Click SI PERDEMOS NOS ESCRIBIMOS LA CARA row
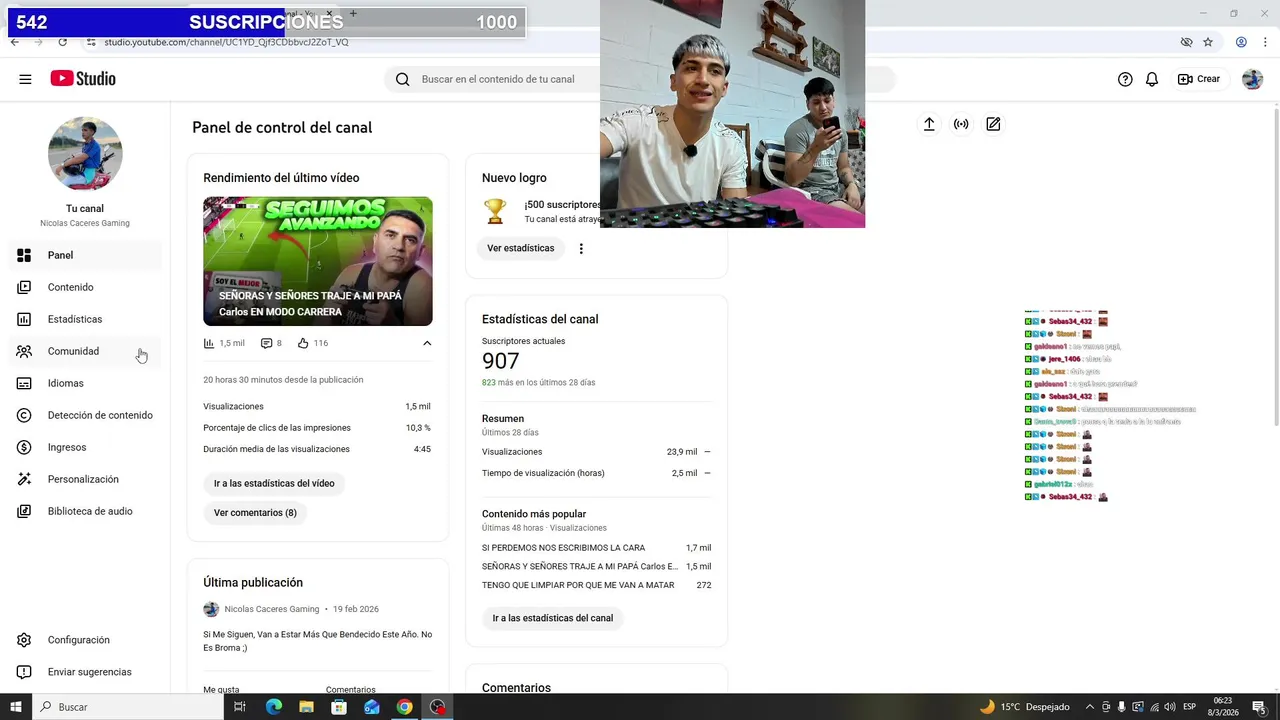 pyautogui.click(x=596, y=548)
